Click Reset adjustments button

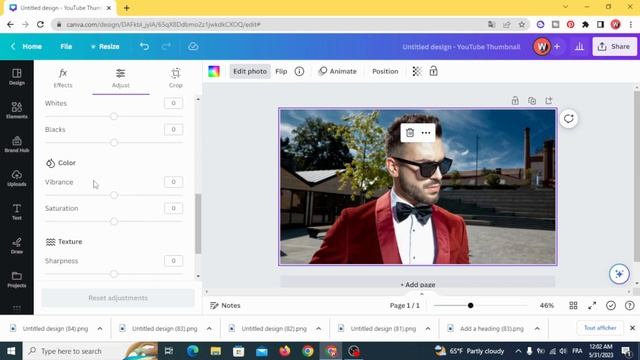118,298
